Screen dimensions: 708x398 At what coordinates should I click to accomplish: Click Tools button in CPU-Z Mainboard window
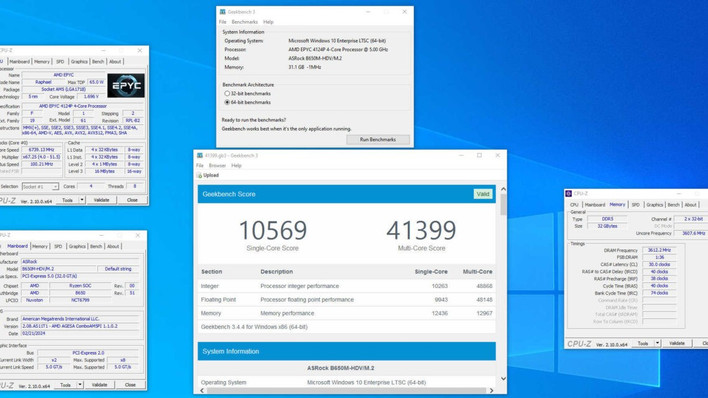click(66, 385)
